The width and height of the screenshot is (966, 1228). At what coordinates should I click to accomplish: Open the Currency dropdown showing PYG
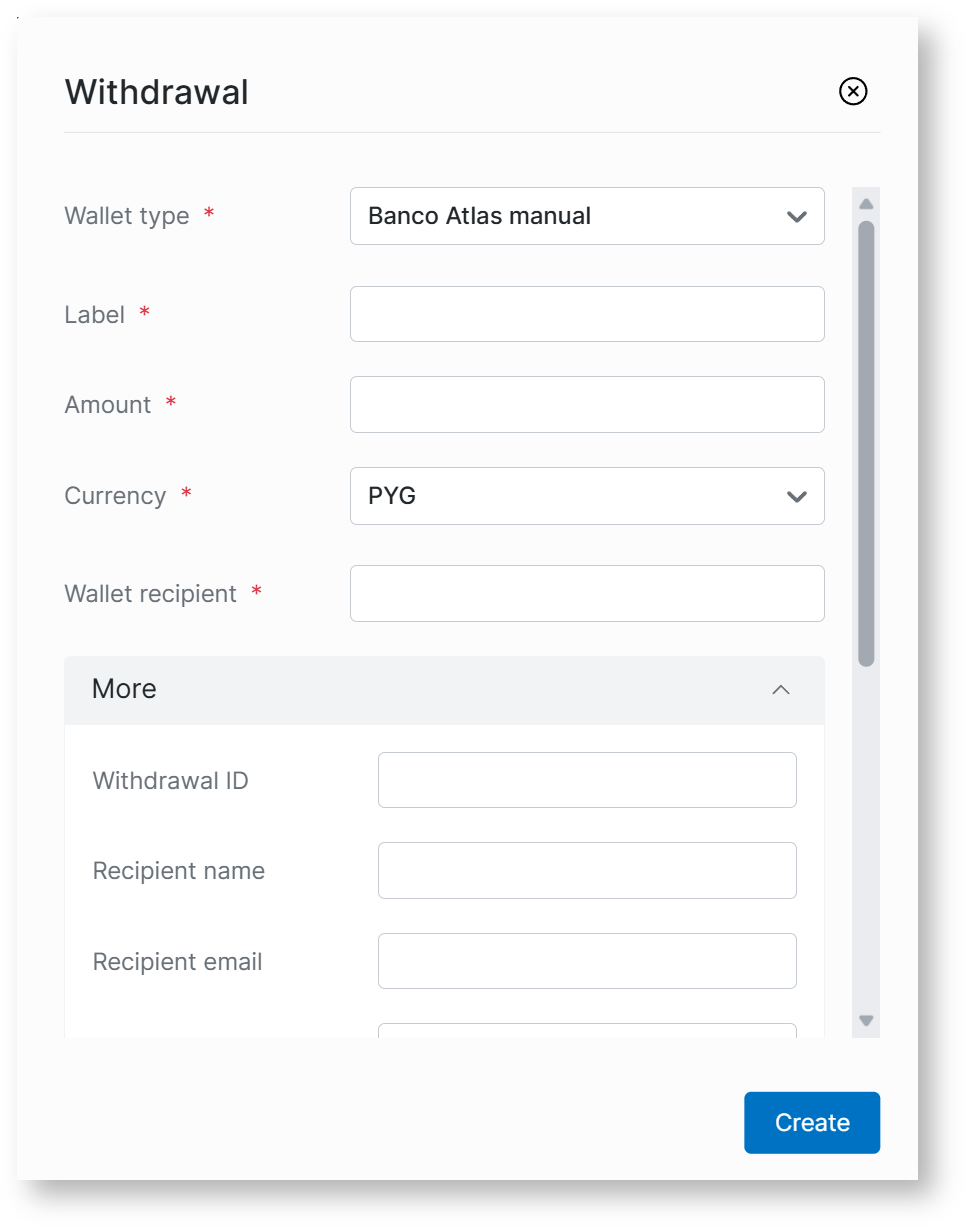click(x=586, y=496)
